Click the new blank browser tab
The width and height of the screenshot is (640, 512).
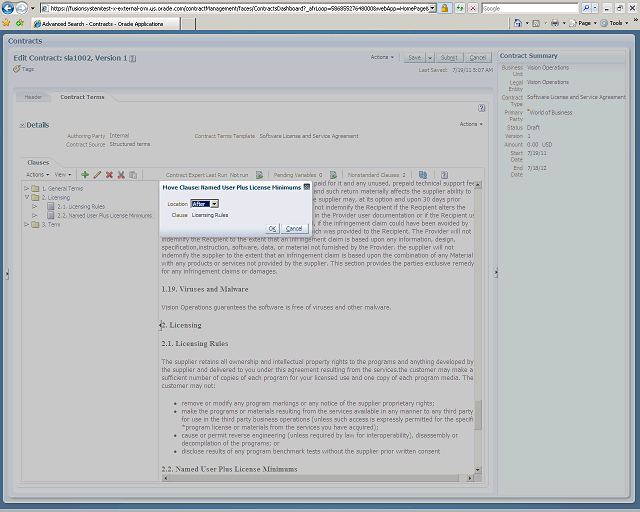pos(188,24)
